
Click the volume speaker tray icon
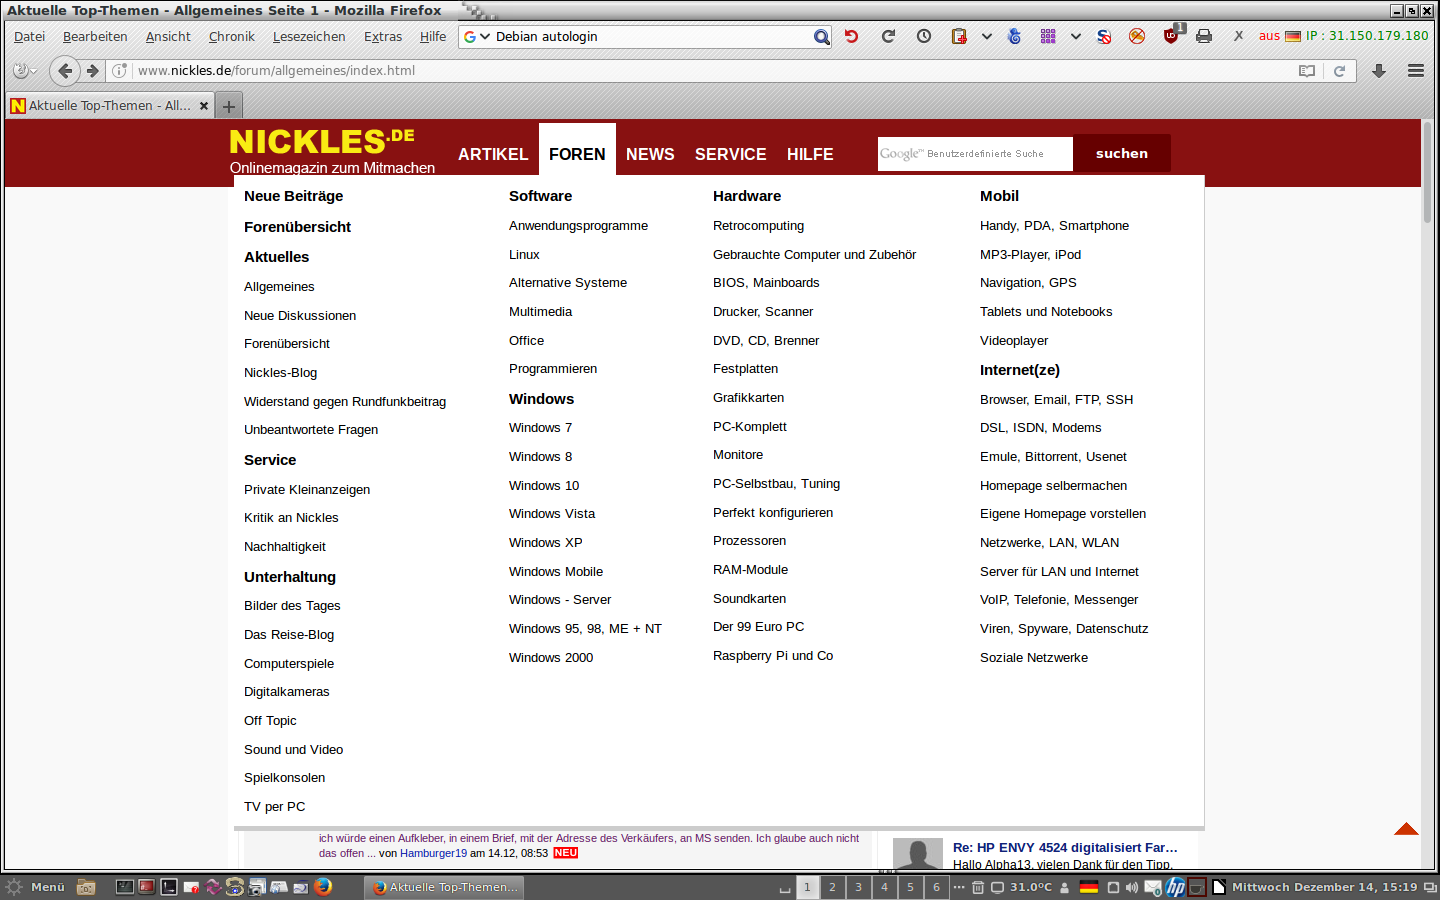(1132, 887)
